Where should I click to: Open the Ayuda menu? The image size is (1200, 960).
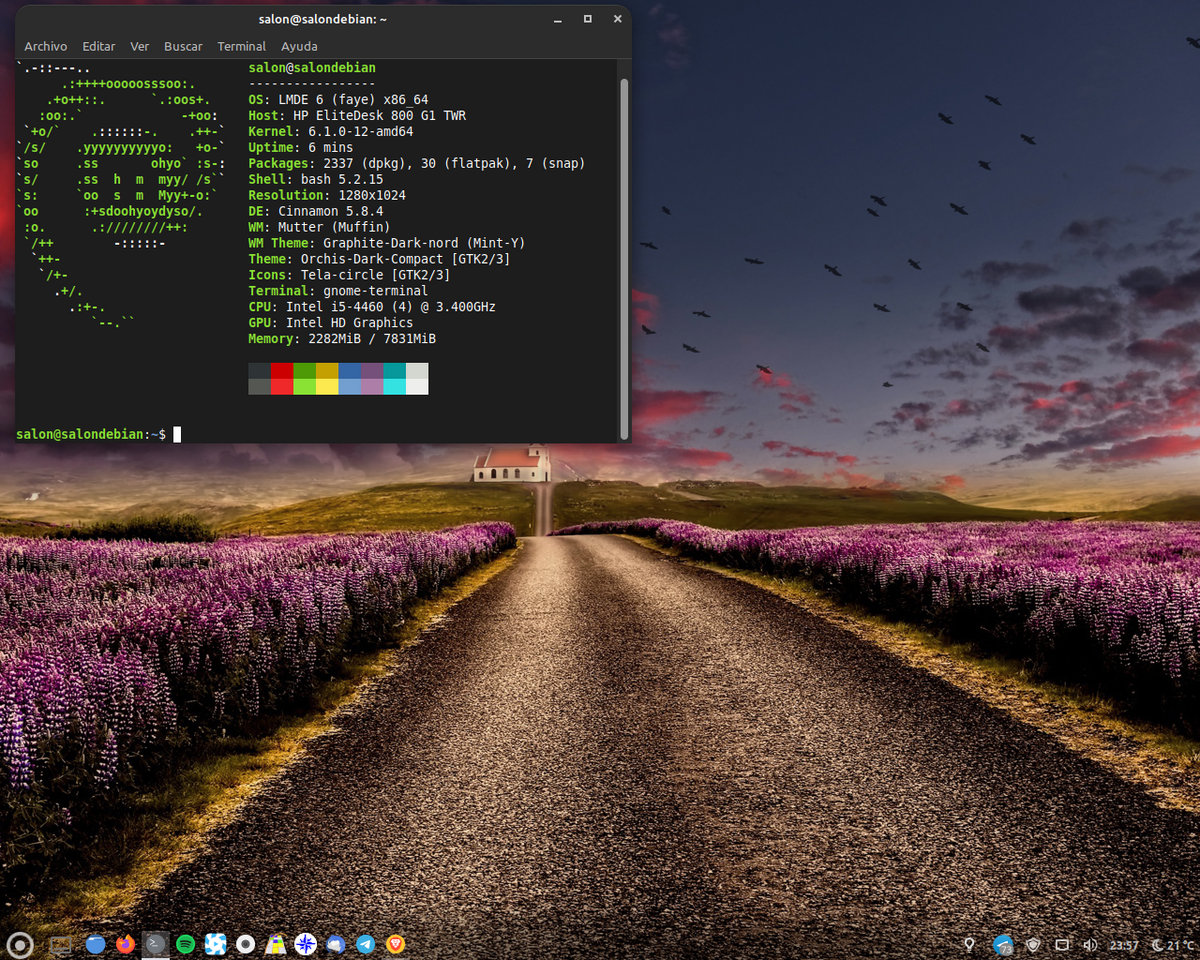click(x=299, y=46)
